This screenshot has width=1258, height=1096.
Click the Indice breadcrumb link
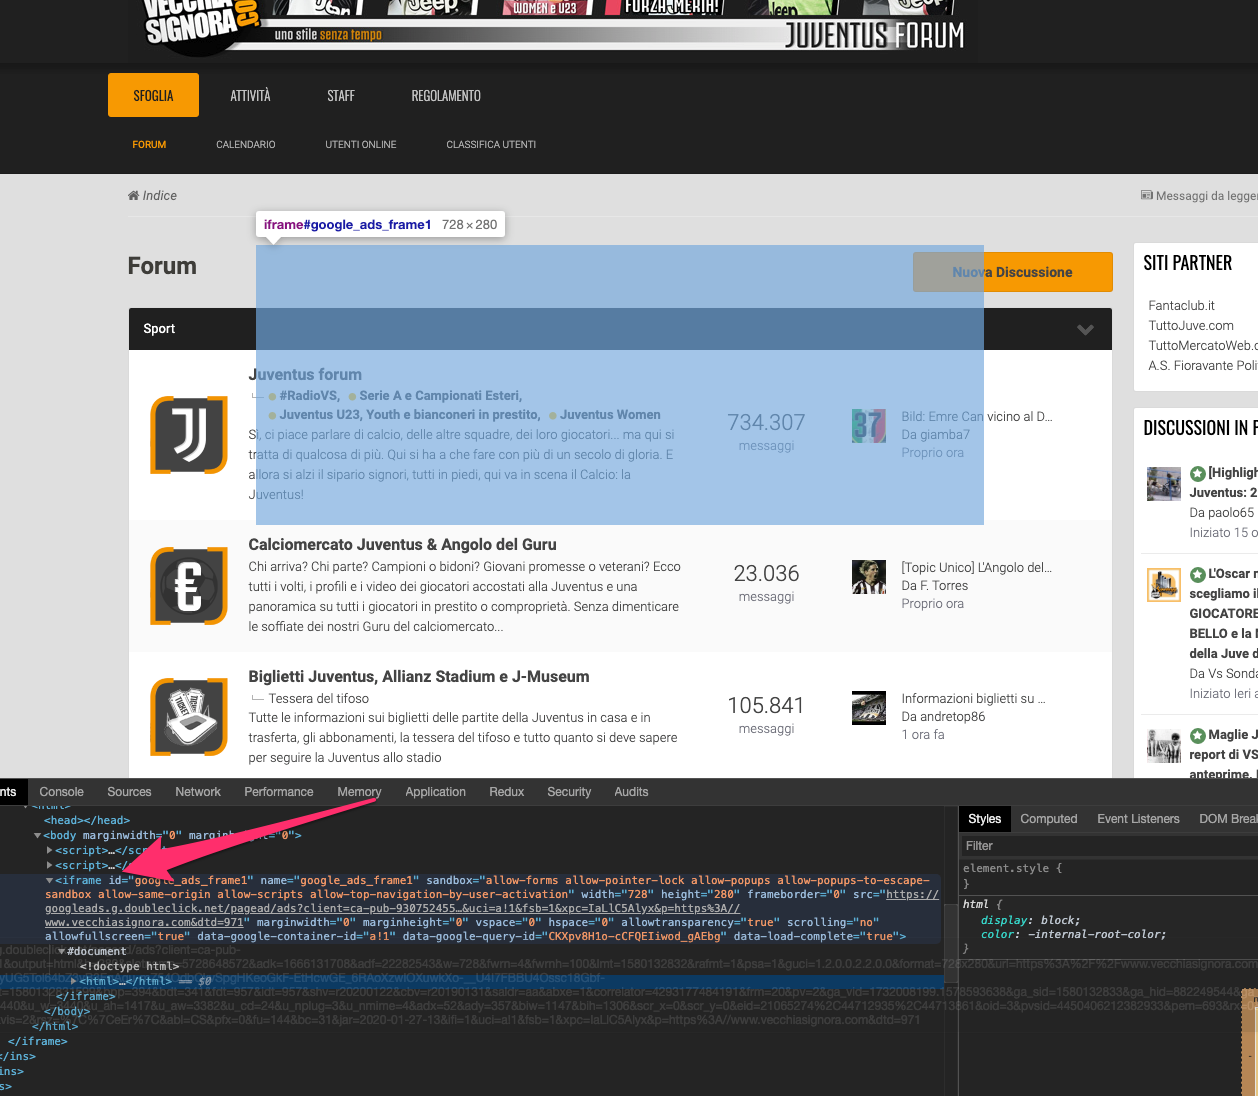click(x=160, y=196)
